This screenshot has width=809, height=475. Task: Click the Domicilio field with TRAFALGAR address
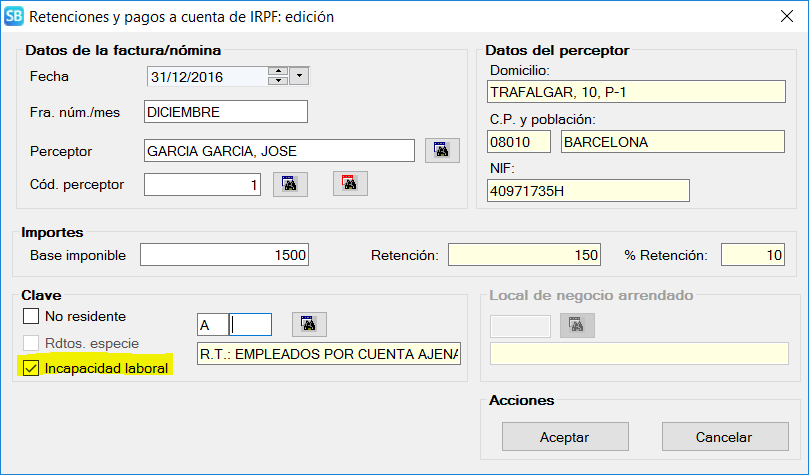pyautogui.click(x=636, y=92)
